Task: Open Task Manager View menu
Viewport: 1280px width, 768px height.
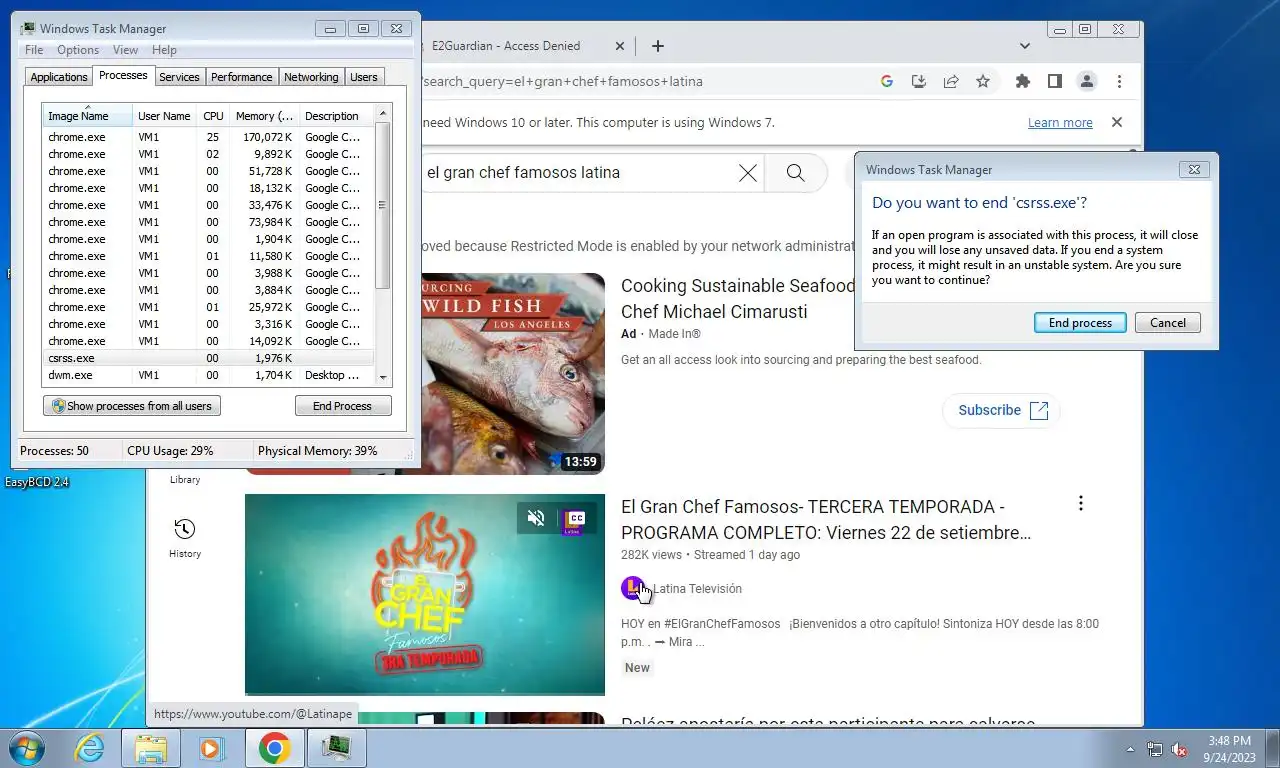Action: pos(125,50)
